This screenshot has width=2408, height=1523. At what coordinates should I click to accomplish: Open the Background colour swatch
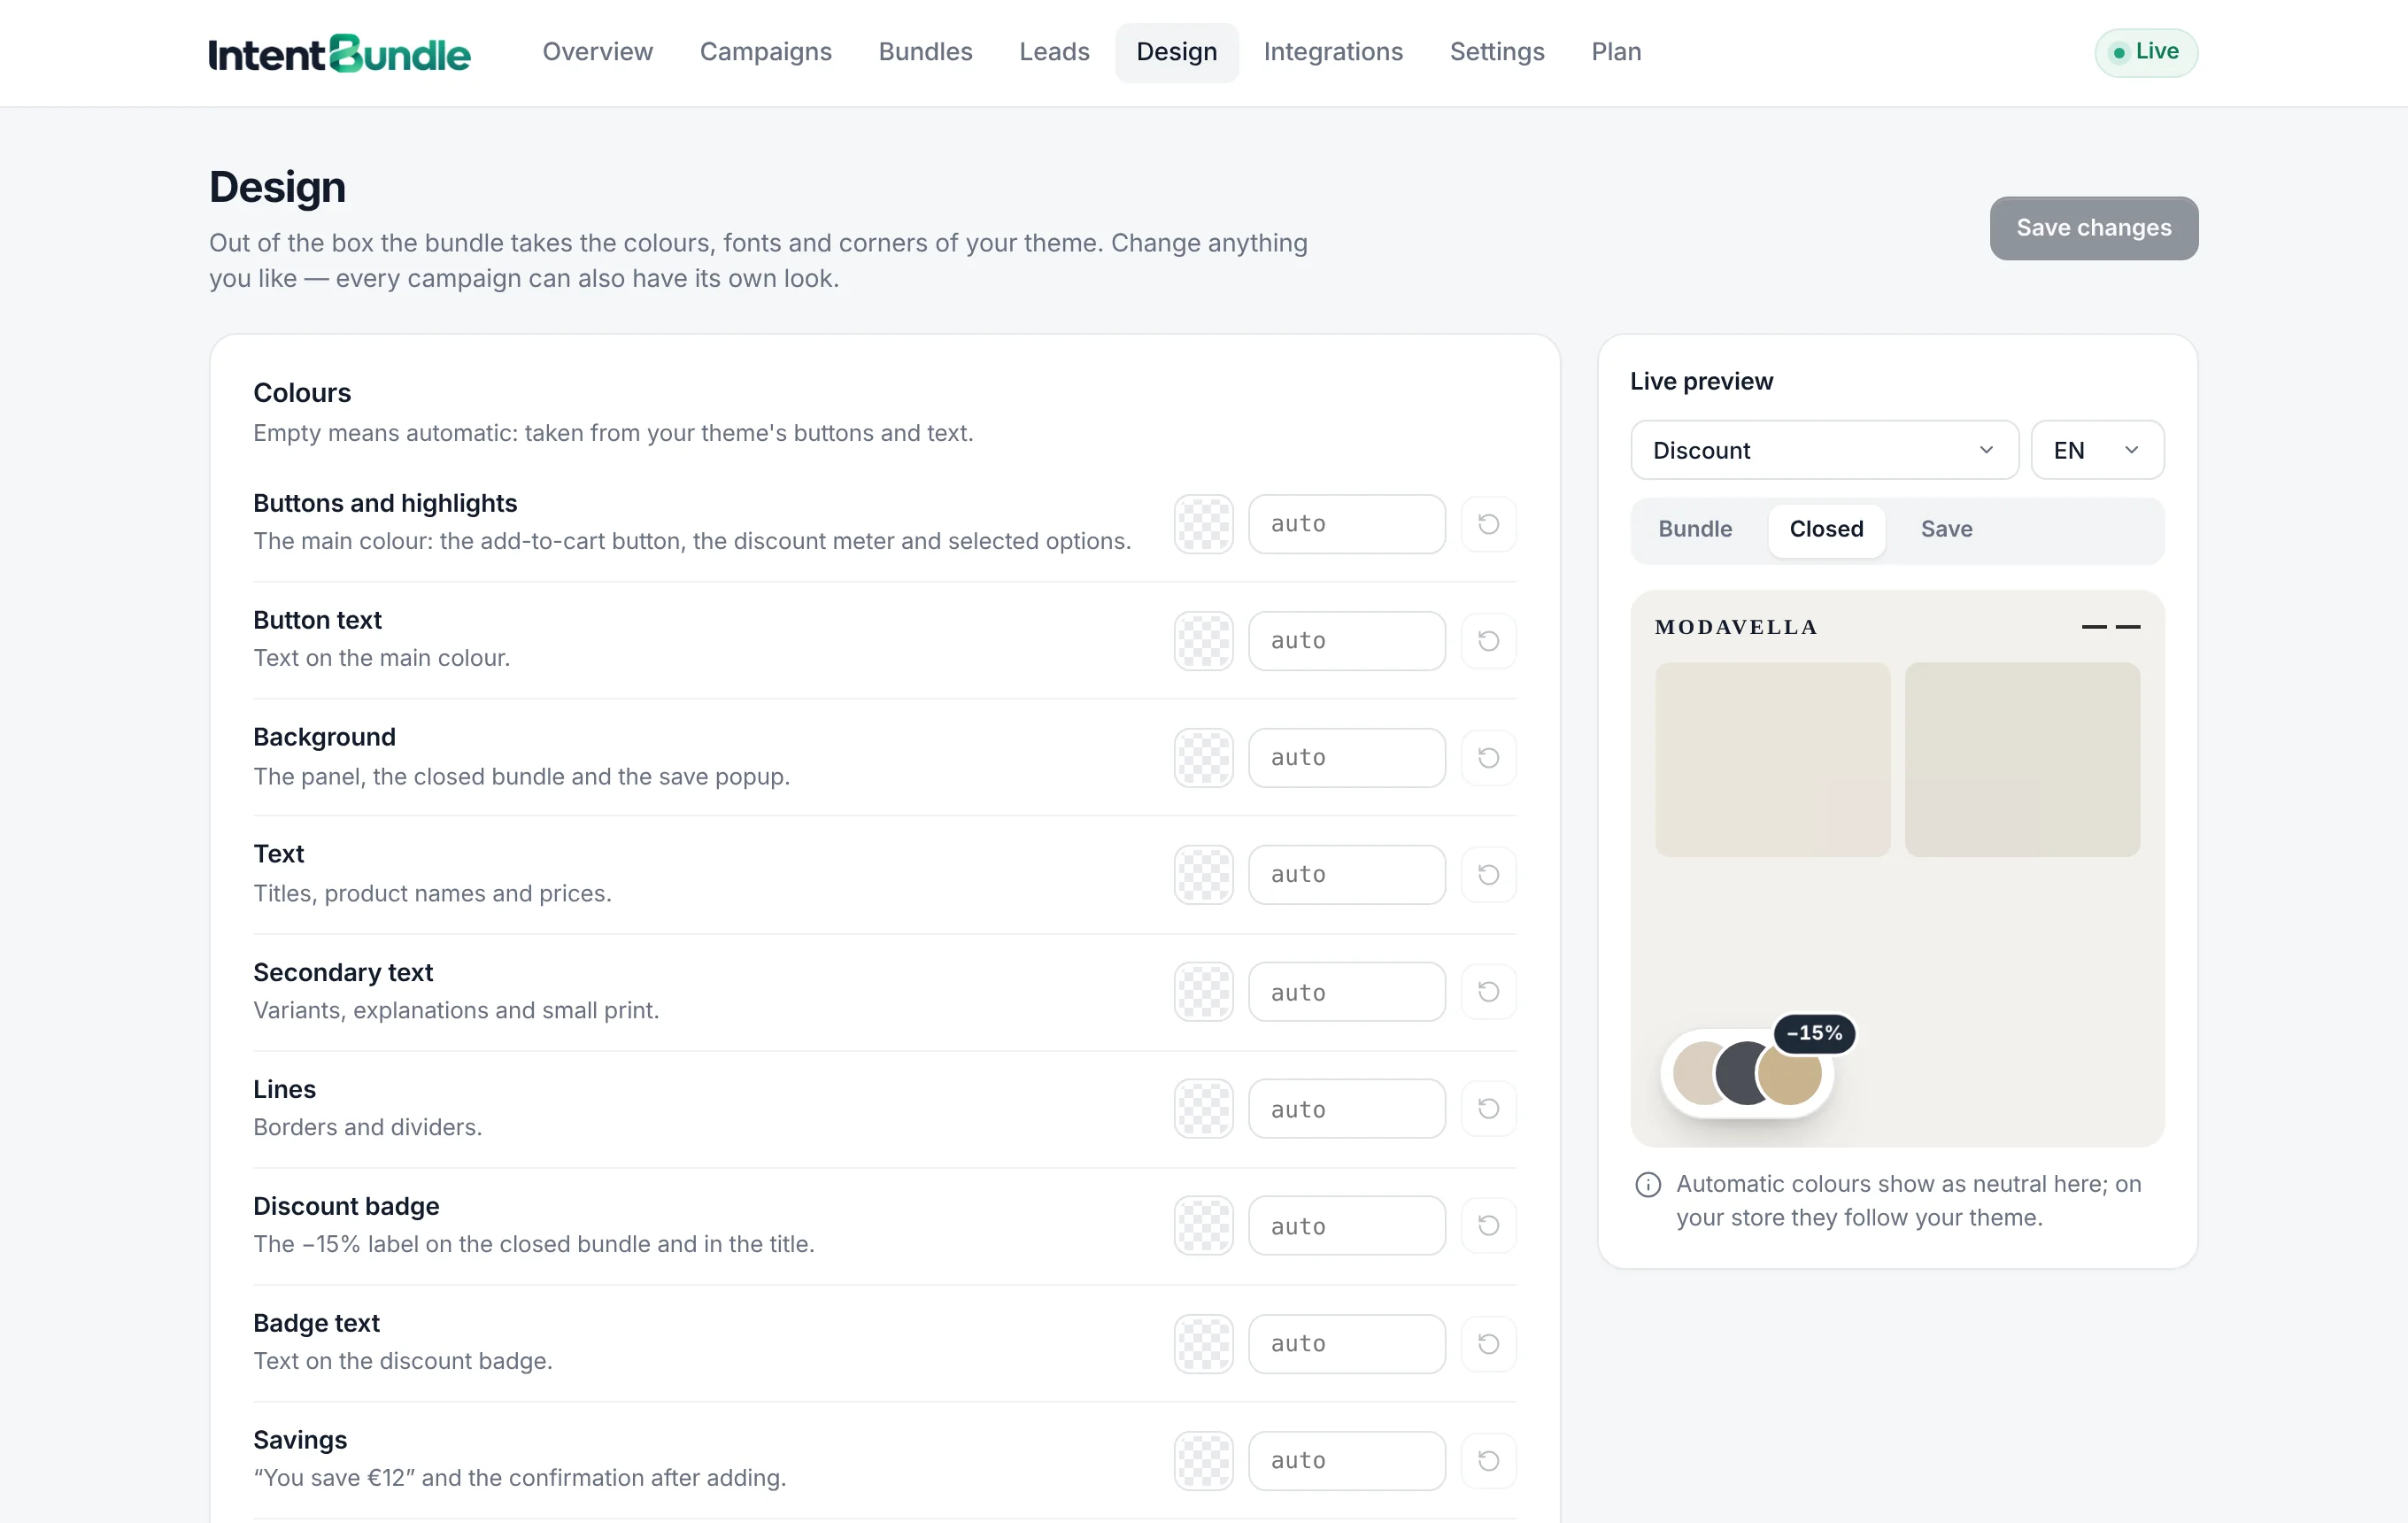tap(1203, 758)
